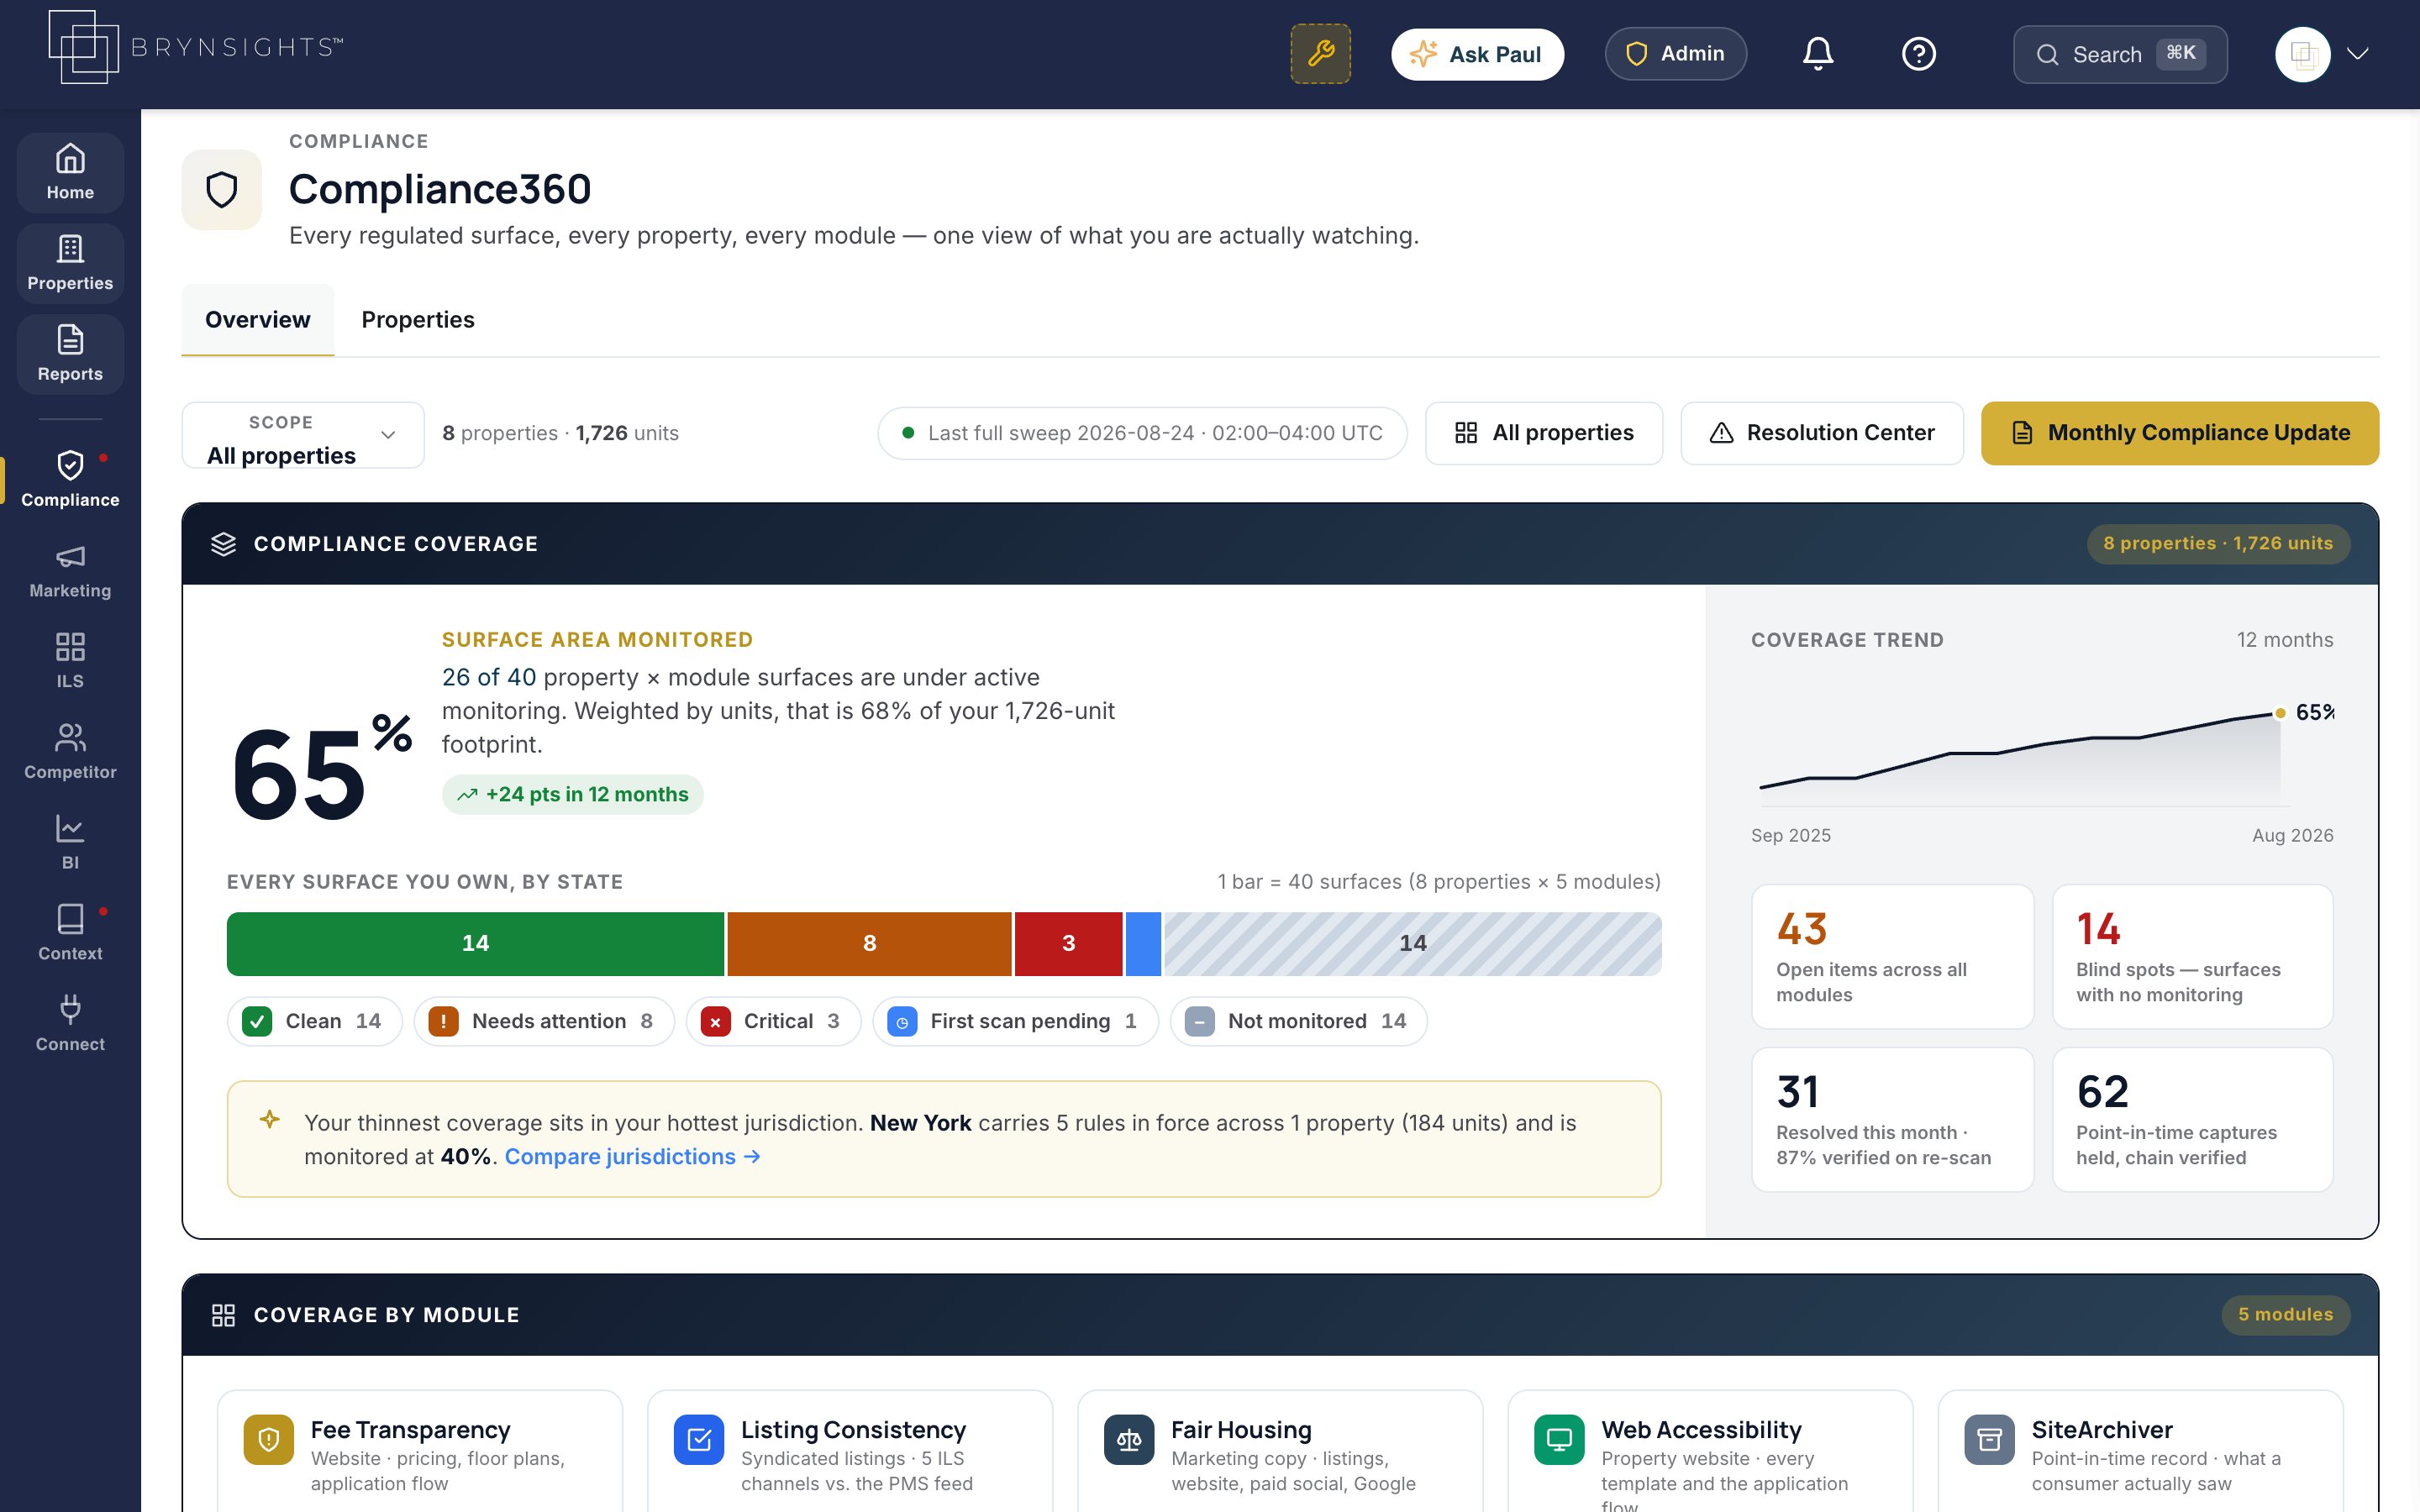The height and width of the screenshot is (1512, 2420).
Task: Click the Admin button
Action: pyautogui.click(x=1676, y=54)
